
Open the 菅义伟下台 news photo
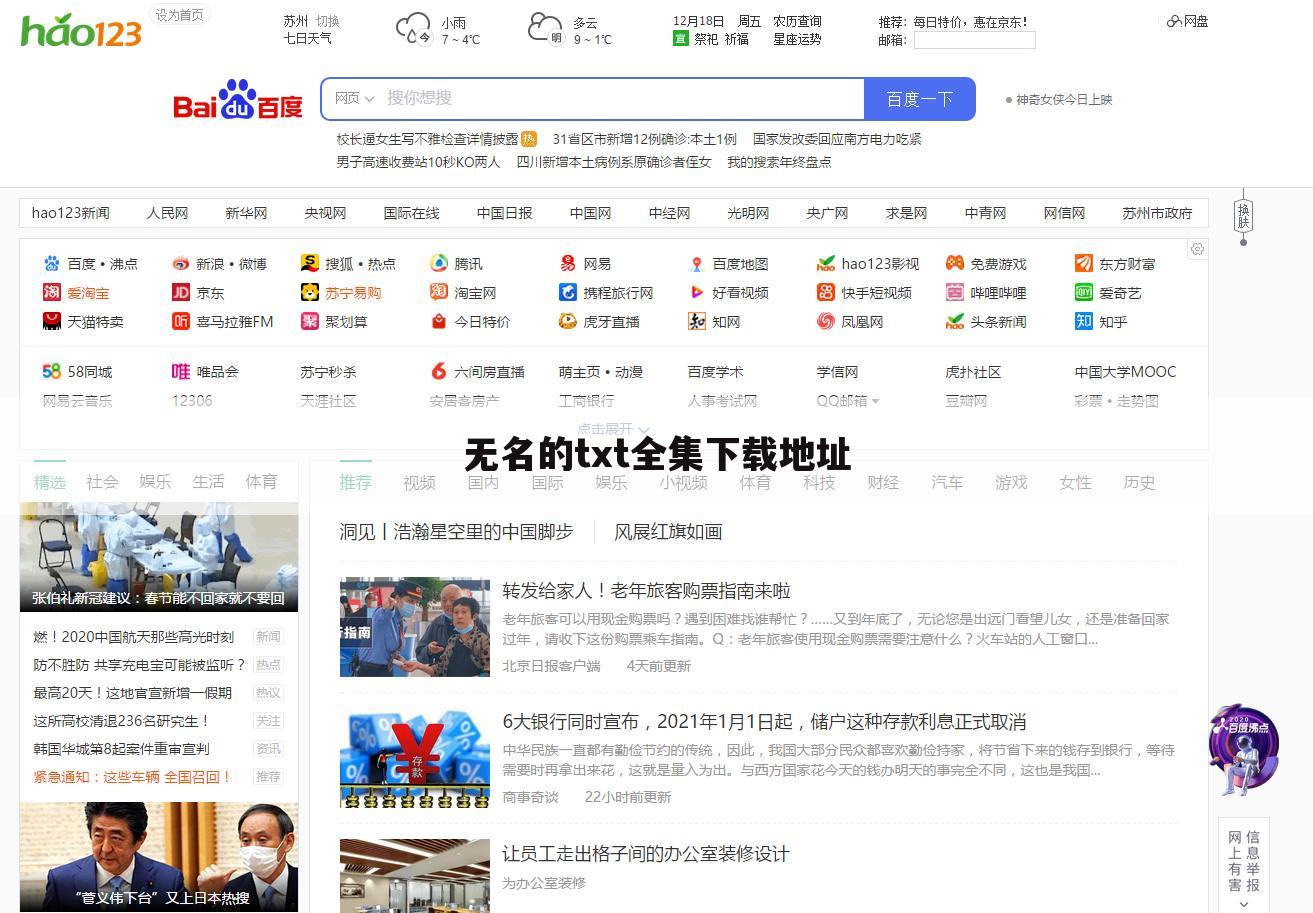tap(159, 857)
